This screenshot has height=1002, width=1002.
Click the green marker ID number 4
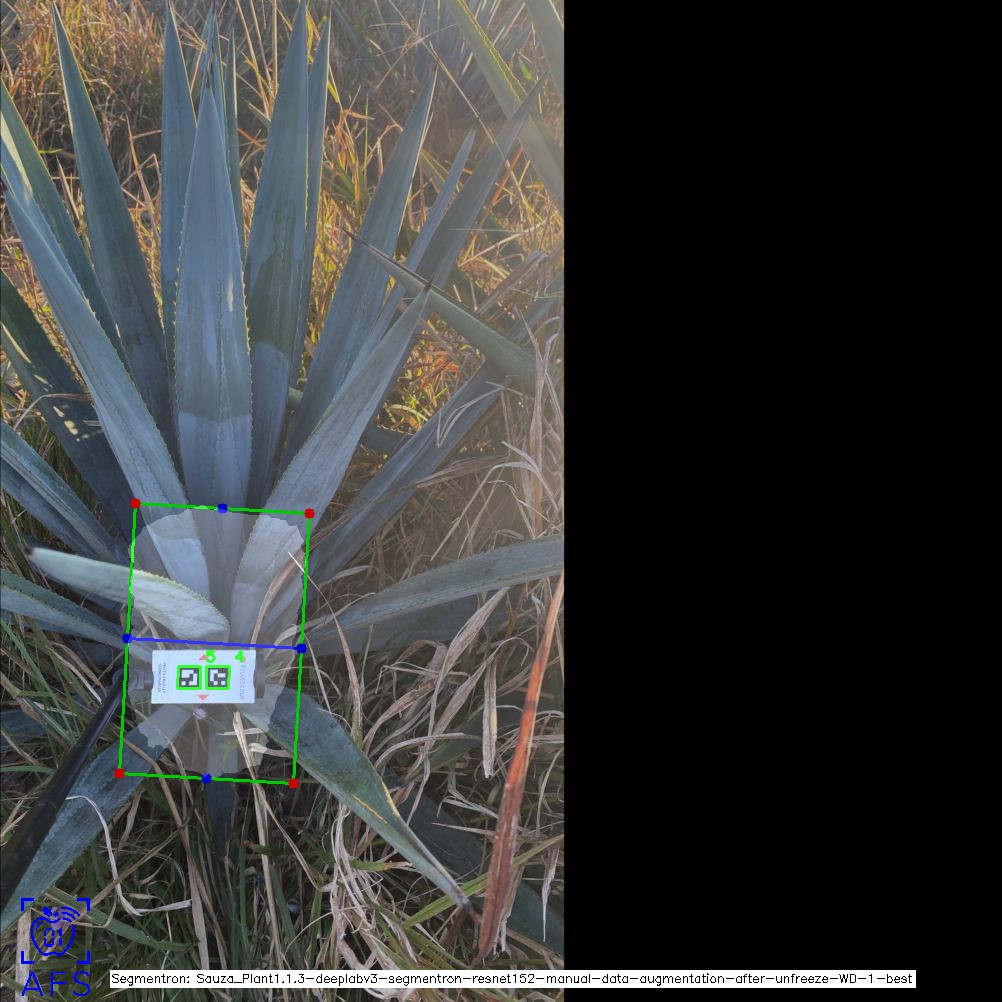(240, 656)
